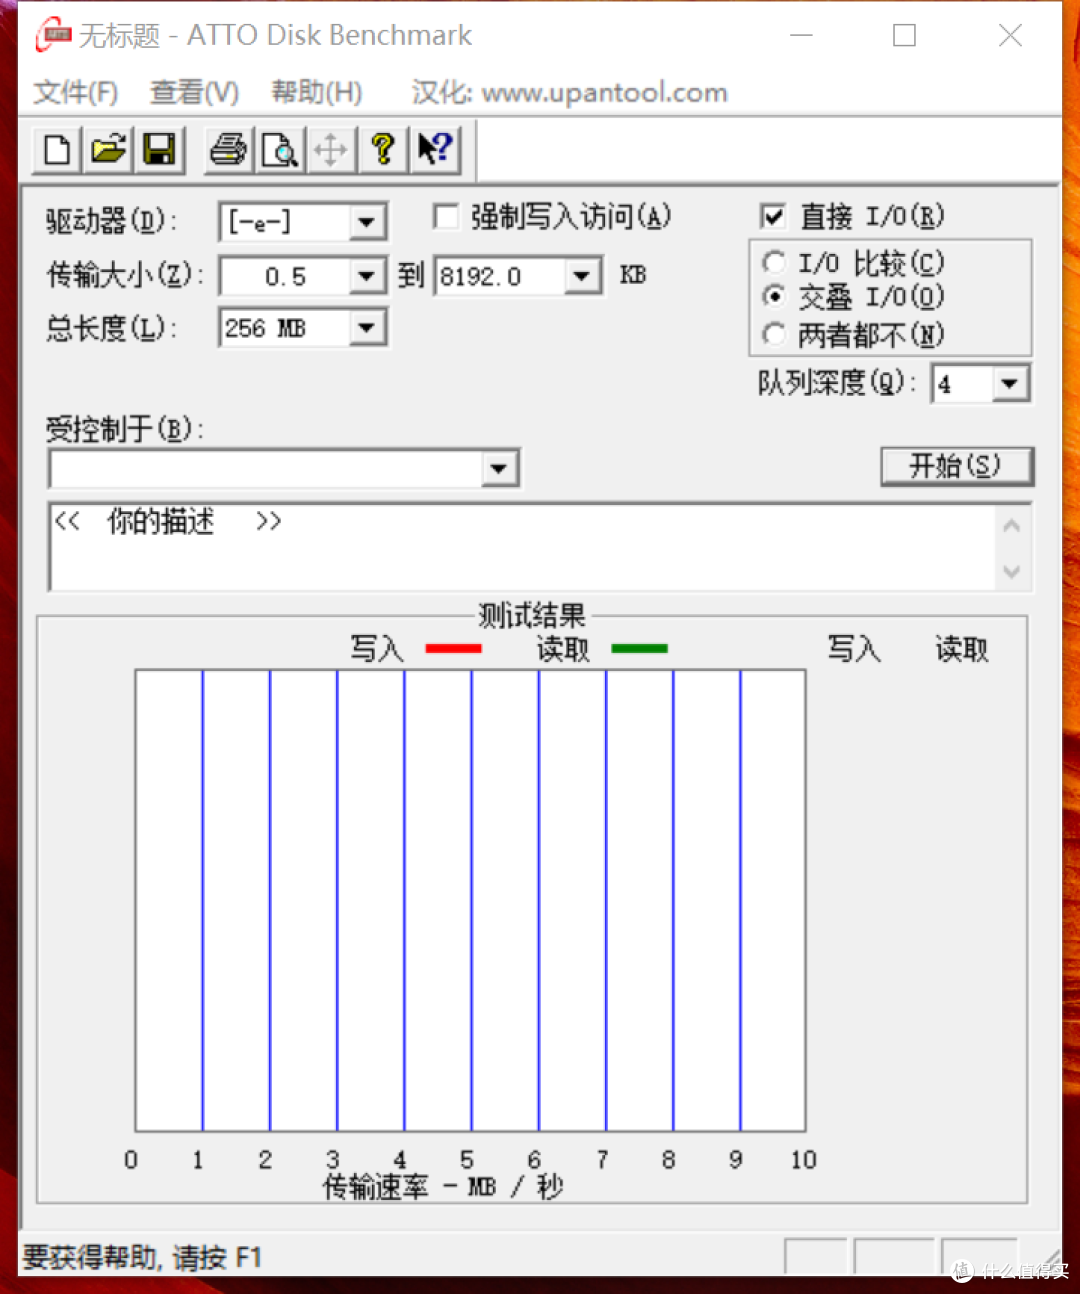Select the I/O 比较(C) radio button

pyautogui.click(x=773, y=263)
